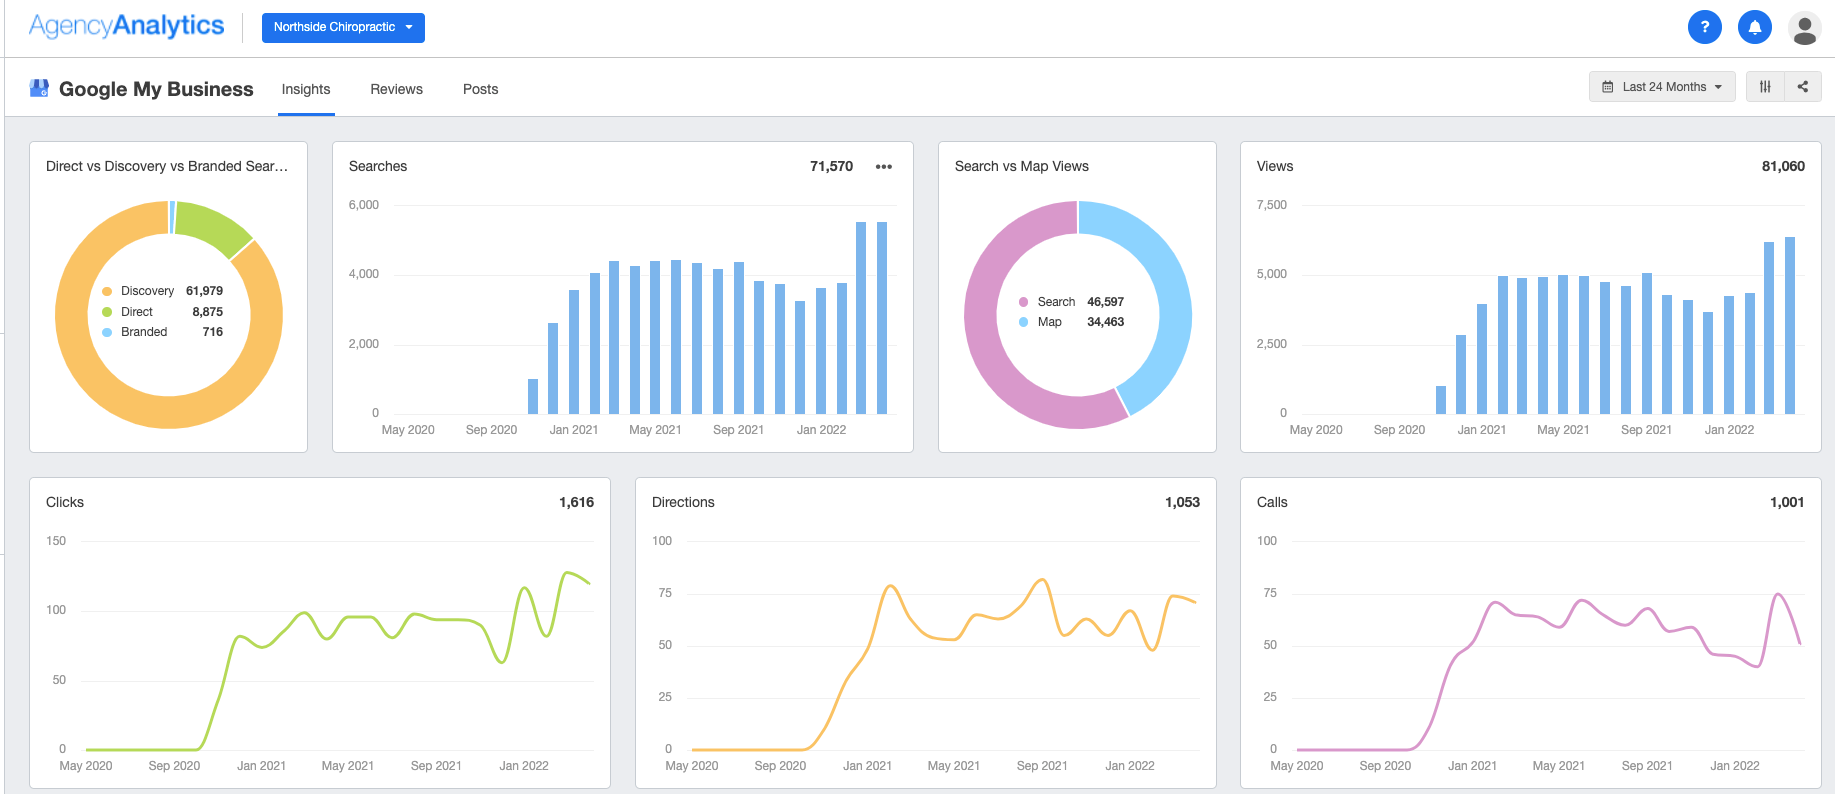Switch to the Posts tab

(480, 89)
